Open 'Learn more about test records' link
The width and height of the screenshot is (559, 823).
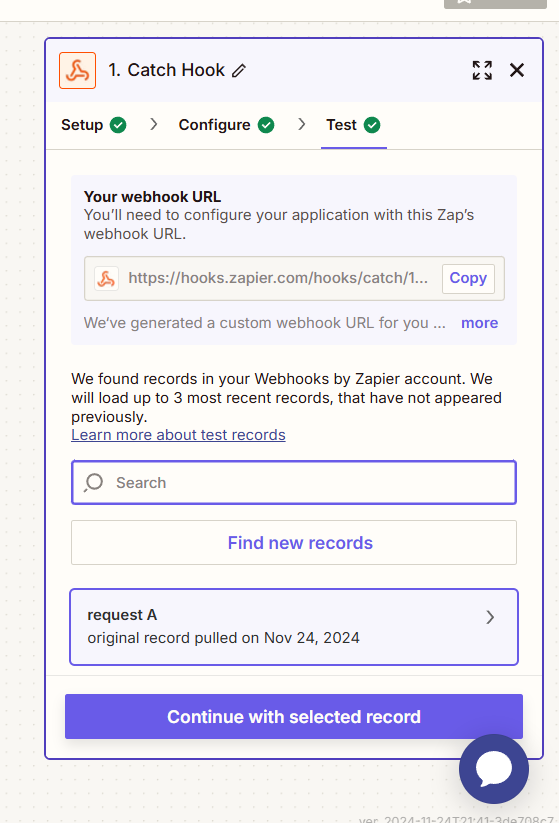coord(178,435)
